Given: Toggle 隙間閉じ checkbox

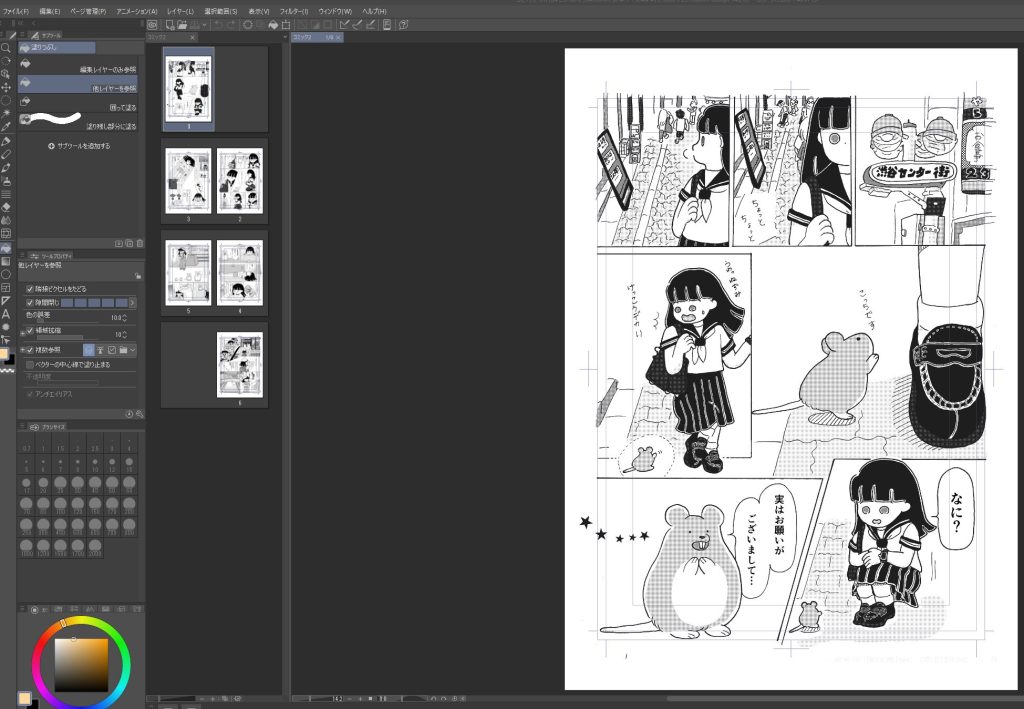Looking at the screenshot, I should (x=29, y=301).
